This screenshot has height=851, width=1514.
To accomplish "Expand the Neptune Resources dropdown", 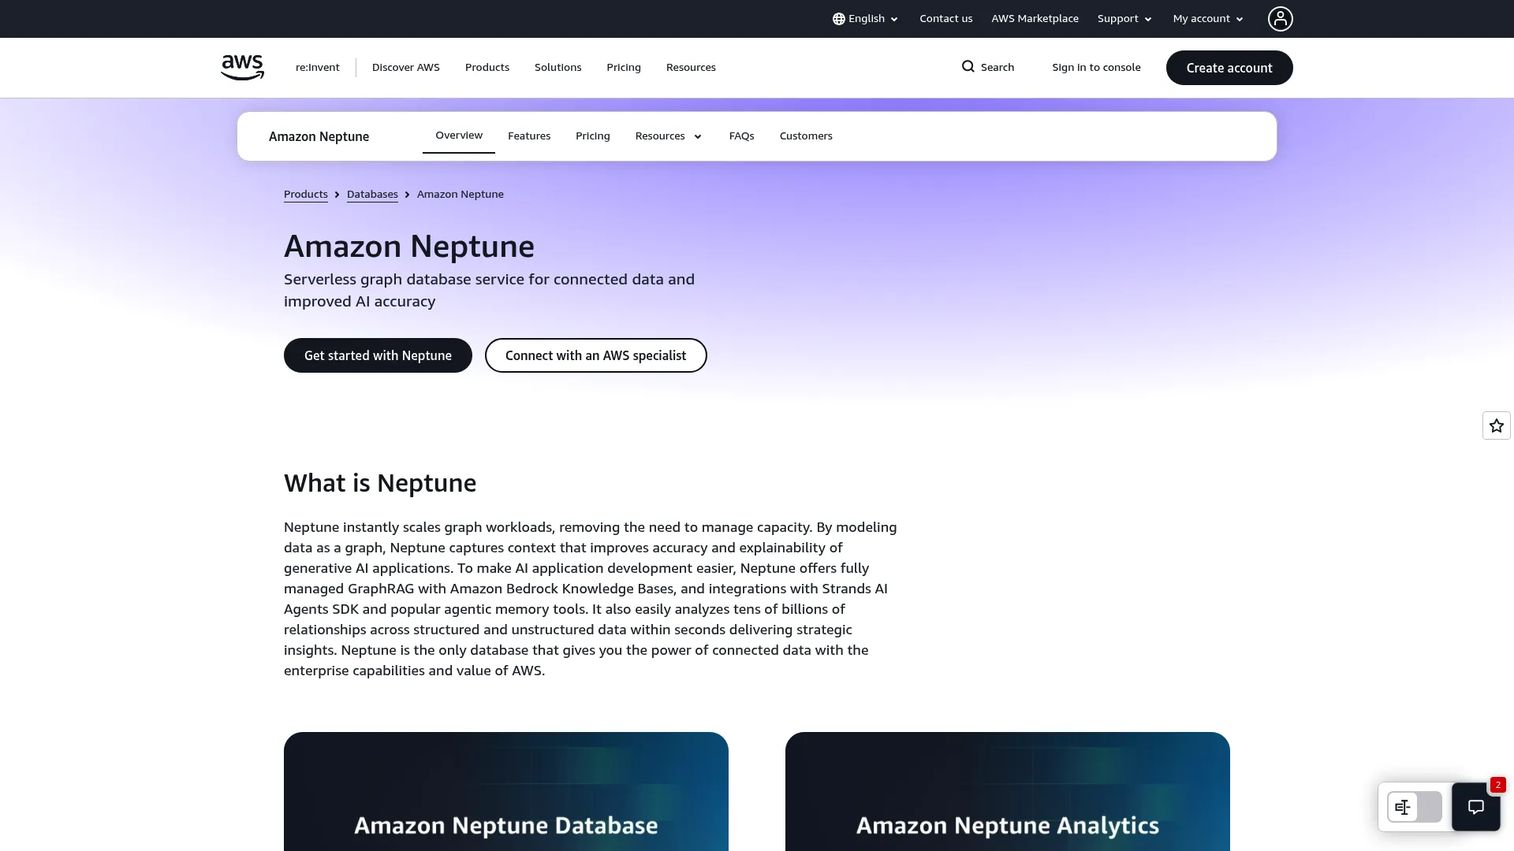I will tap(668, 136).
